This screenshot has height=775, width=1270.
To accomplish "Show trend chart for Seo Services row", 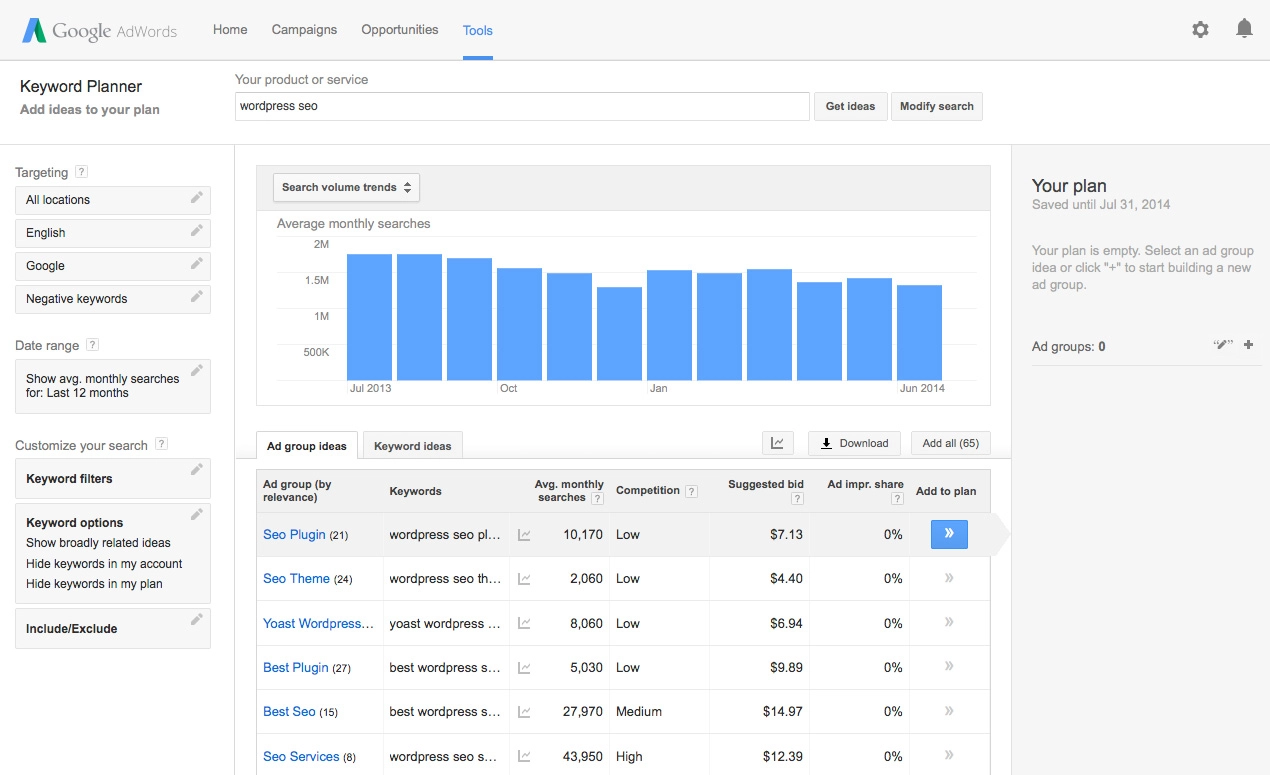I will pos(524,757).
